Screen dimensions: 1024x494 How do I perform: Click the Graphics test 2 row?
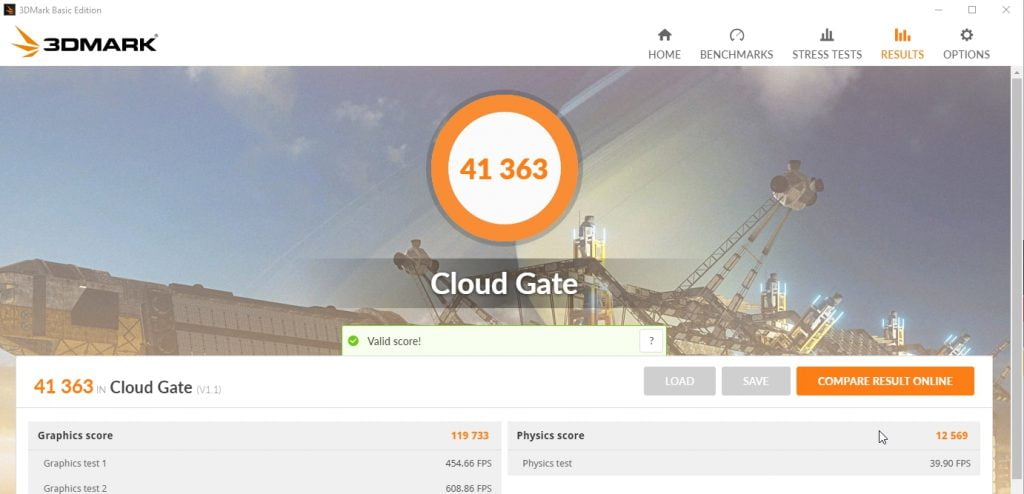click(264, 487)
